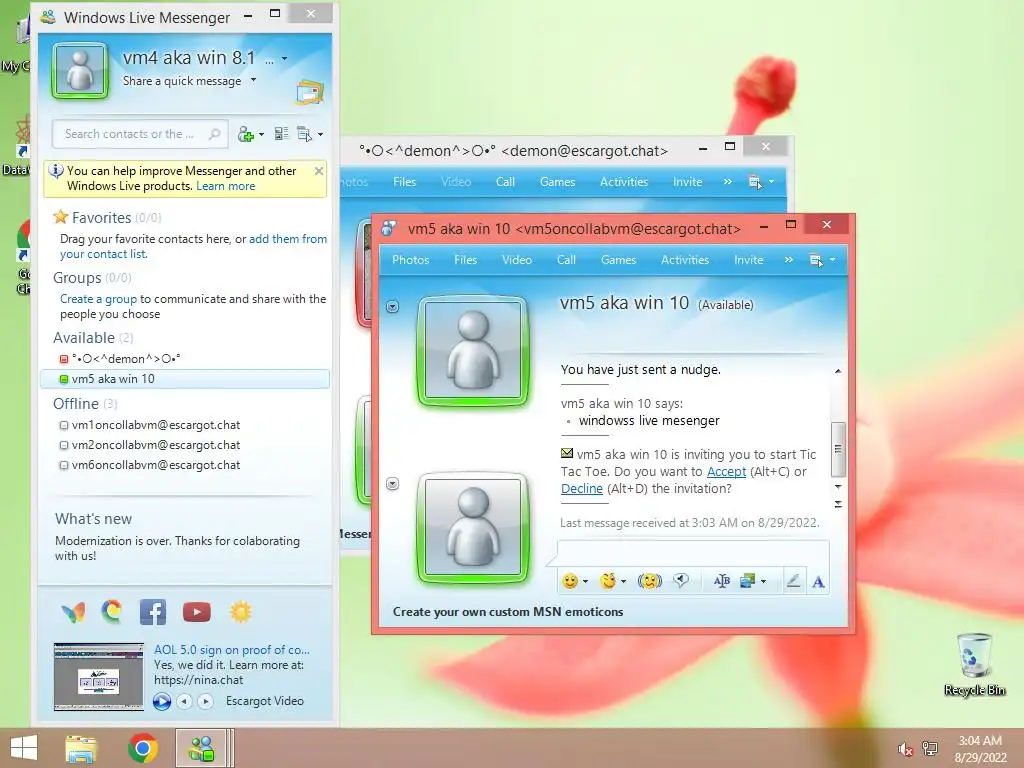
Task: Open Activities in demon chat window
Action: [624, 182]
